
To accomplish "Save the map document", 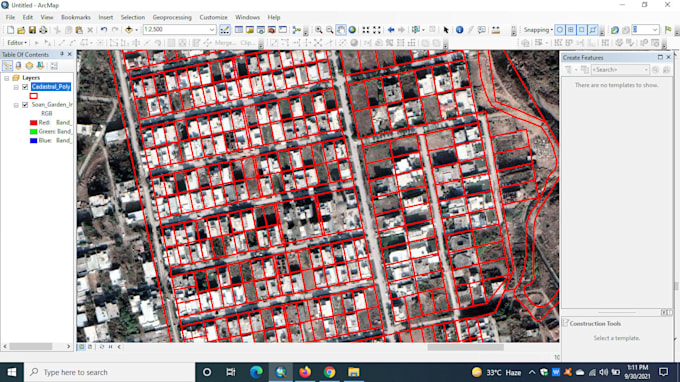I will (x=32, y=30).
